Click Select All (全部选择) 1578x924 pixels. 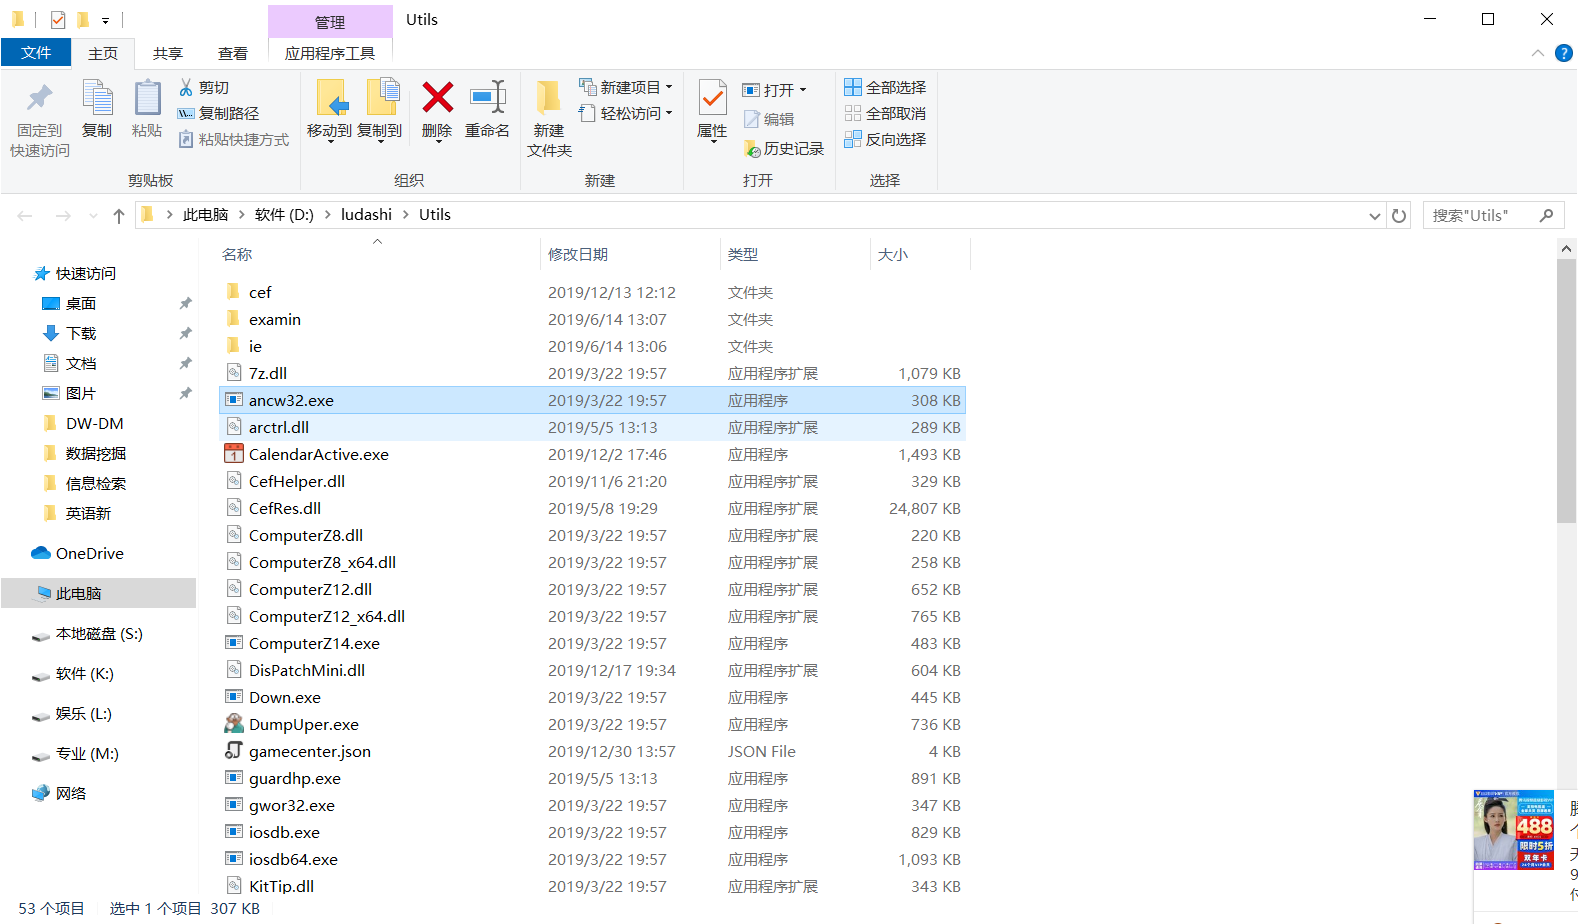pos(885,88)
